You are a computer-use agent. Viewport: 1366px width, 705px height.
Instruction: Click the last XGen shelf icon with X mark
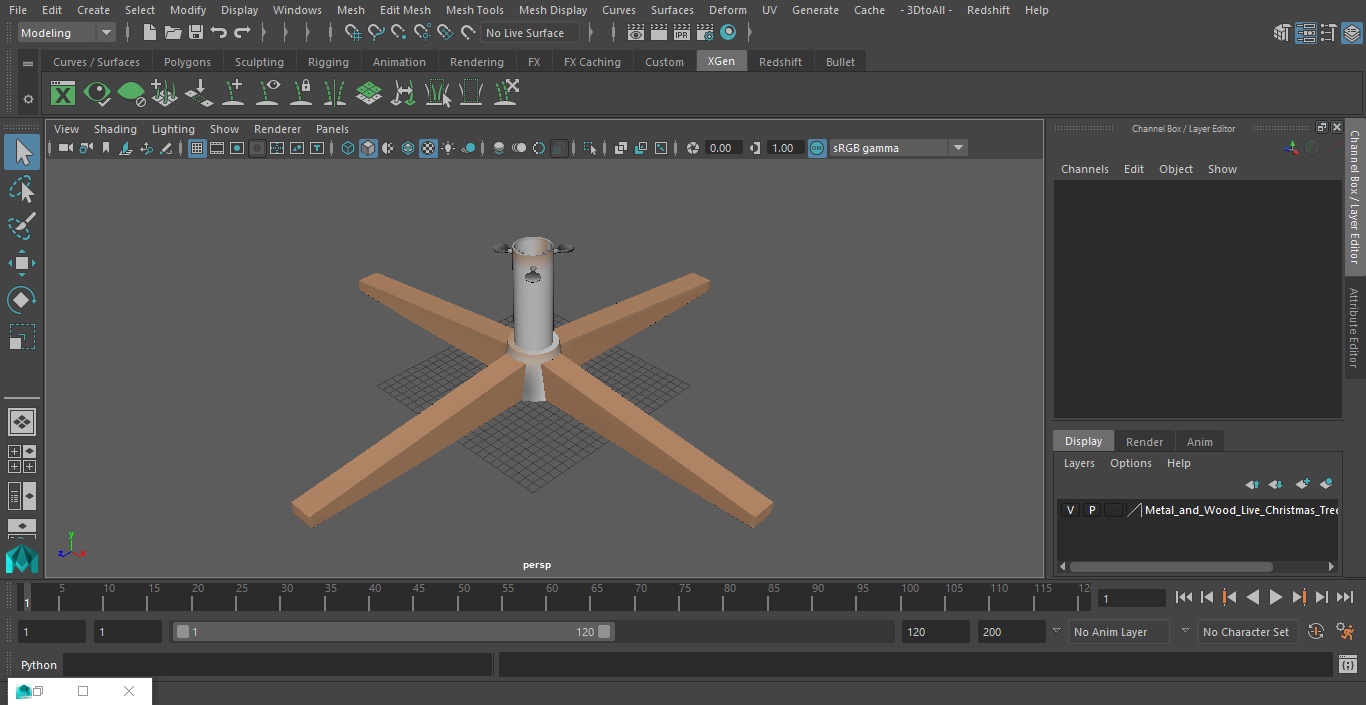[x=507, y=94]
